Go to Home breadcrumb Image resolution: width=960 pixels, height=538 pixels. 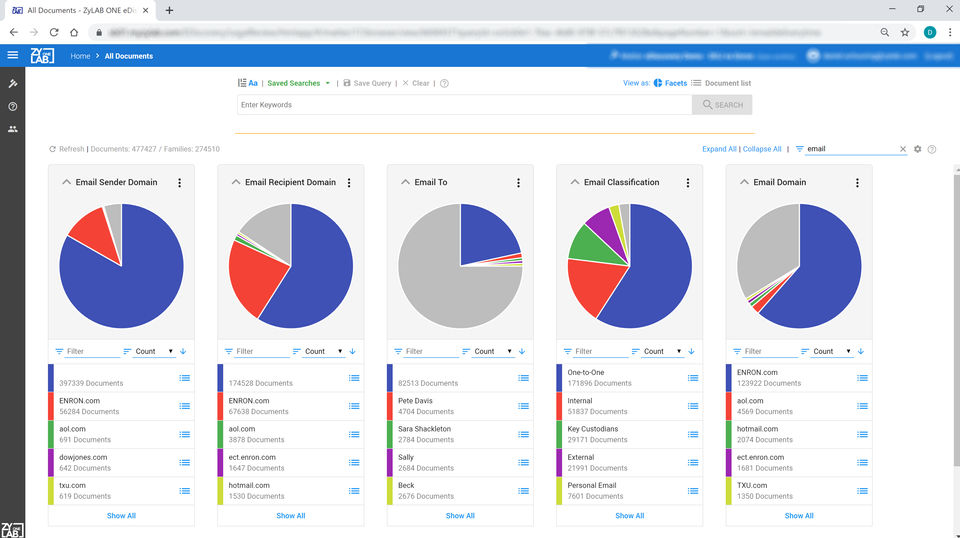[80, 56]
